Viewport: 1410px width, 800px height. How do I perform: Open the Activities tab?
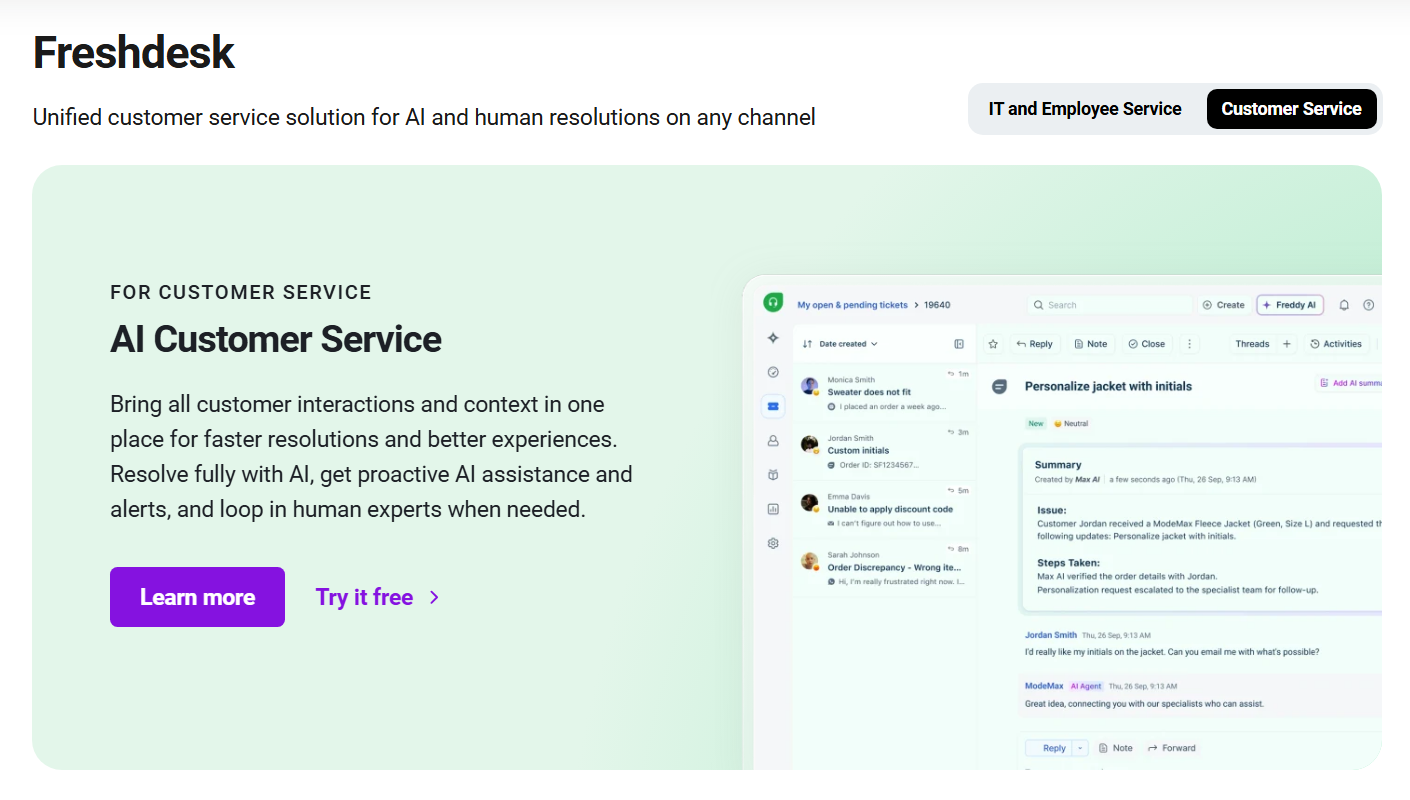pyautogui.click(x=1336, y=344)
